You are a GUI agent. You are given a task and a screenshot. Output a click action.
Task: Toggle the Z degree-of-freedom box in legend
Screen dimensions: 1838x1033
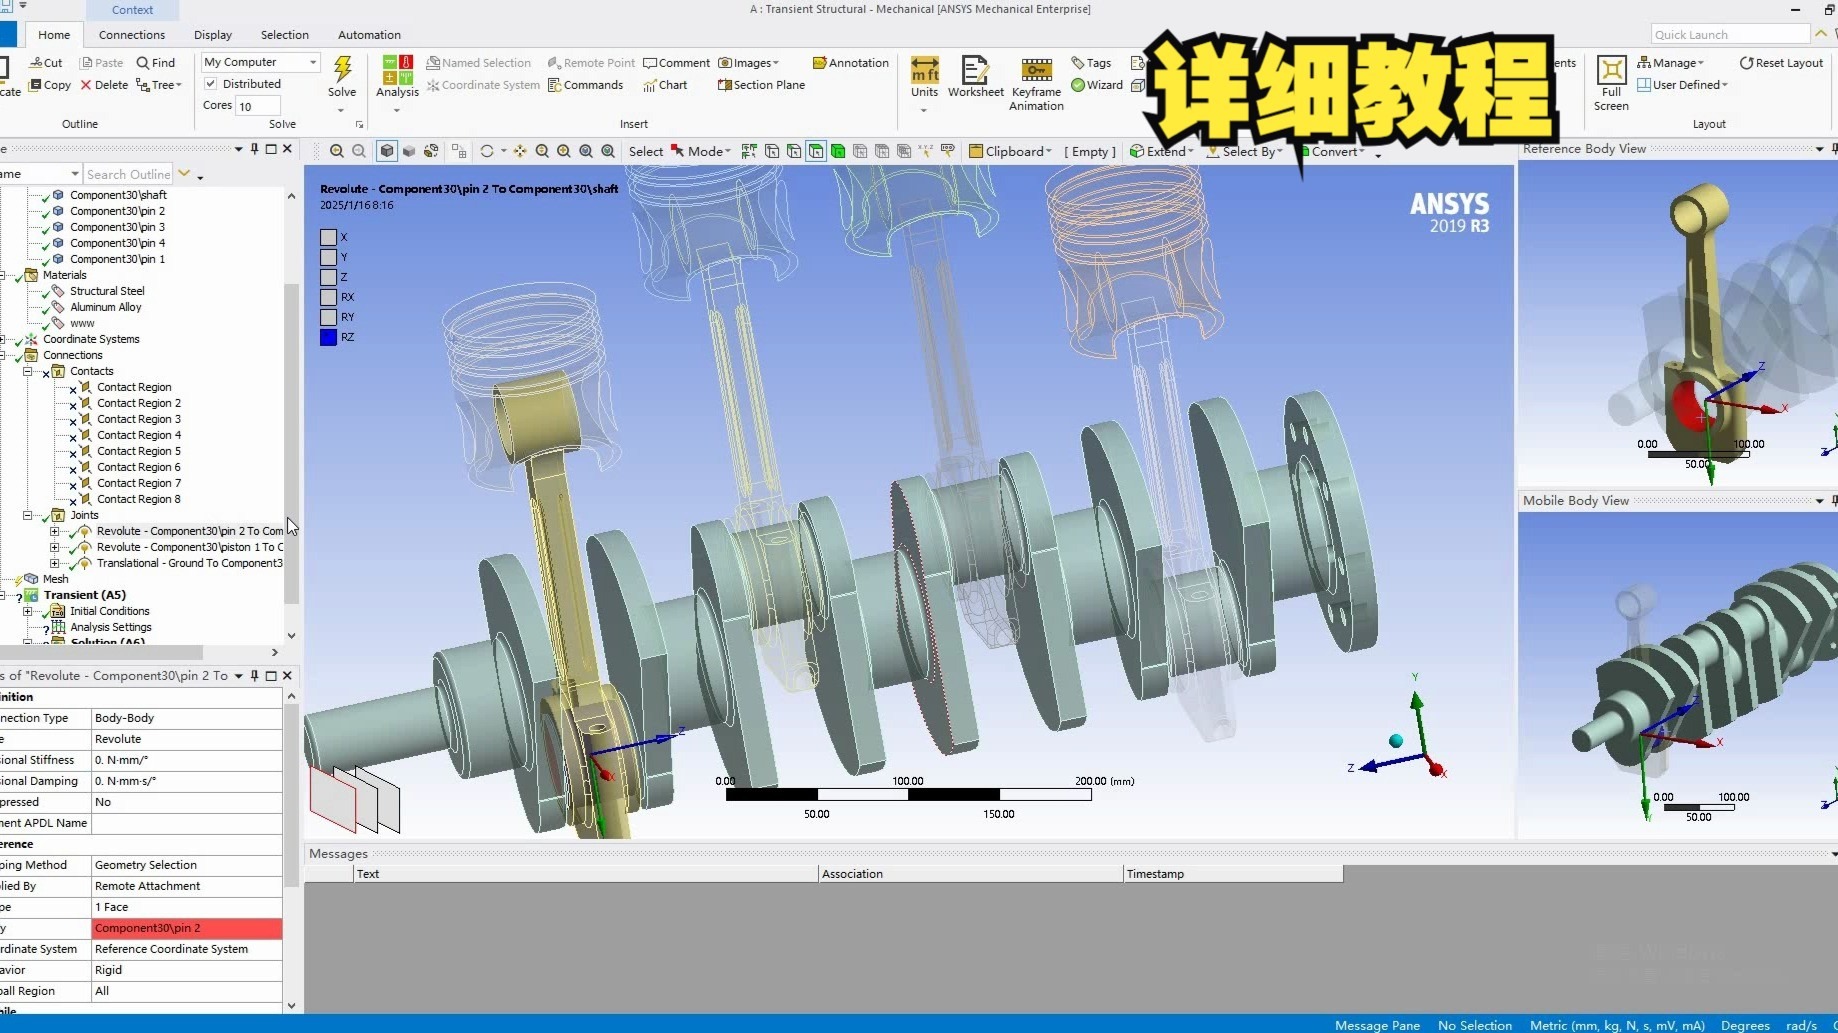[x=328, y=277]
